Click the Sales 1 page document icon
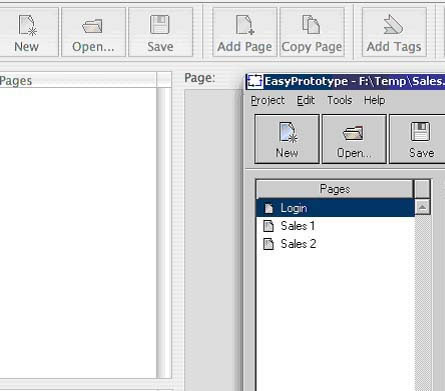445x391 pixels. (268, 226)
